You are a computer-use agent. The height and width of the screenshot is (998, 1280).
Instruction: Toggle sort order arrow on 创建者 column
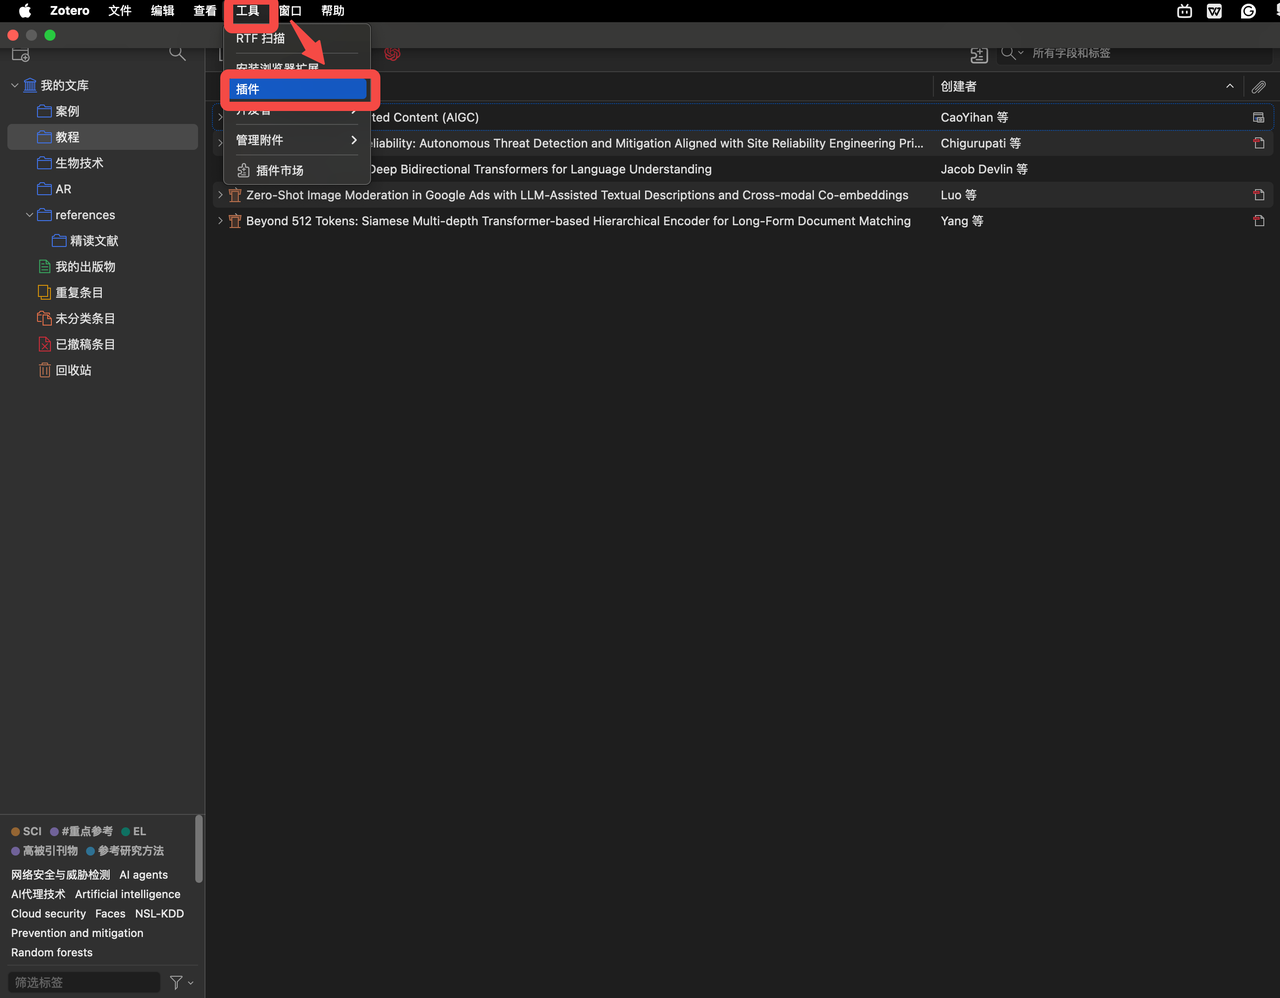tap(1230, 87)
